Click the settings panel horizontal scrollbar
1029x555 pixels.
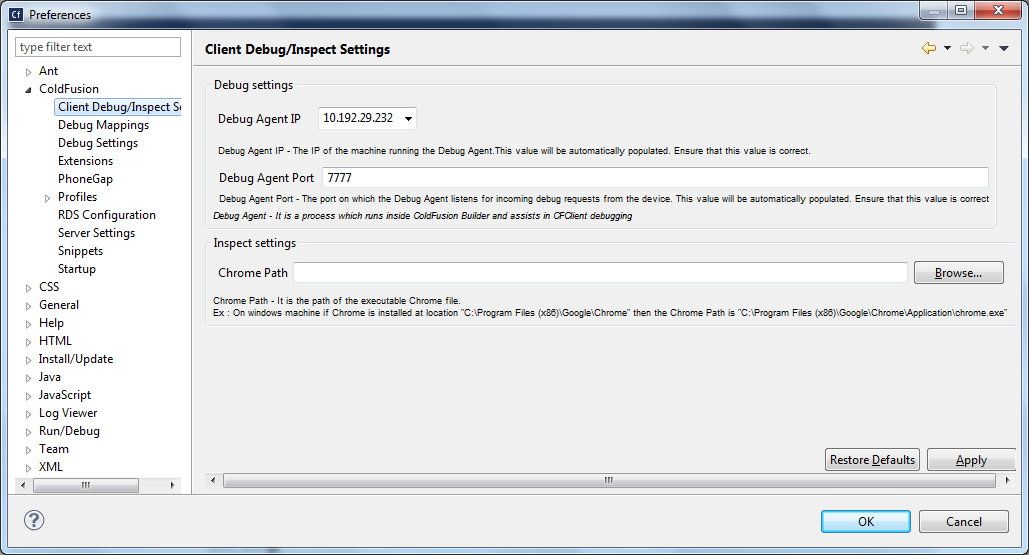(608, 481)
